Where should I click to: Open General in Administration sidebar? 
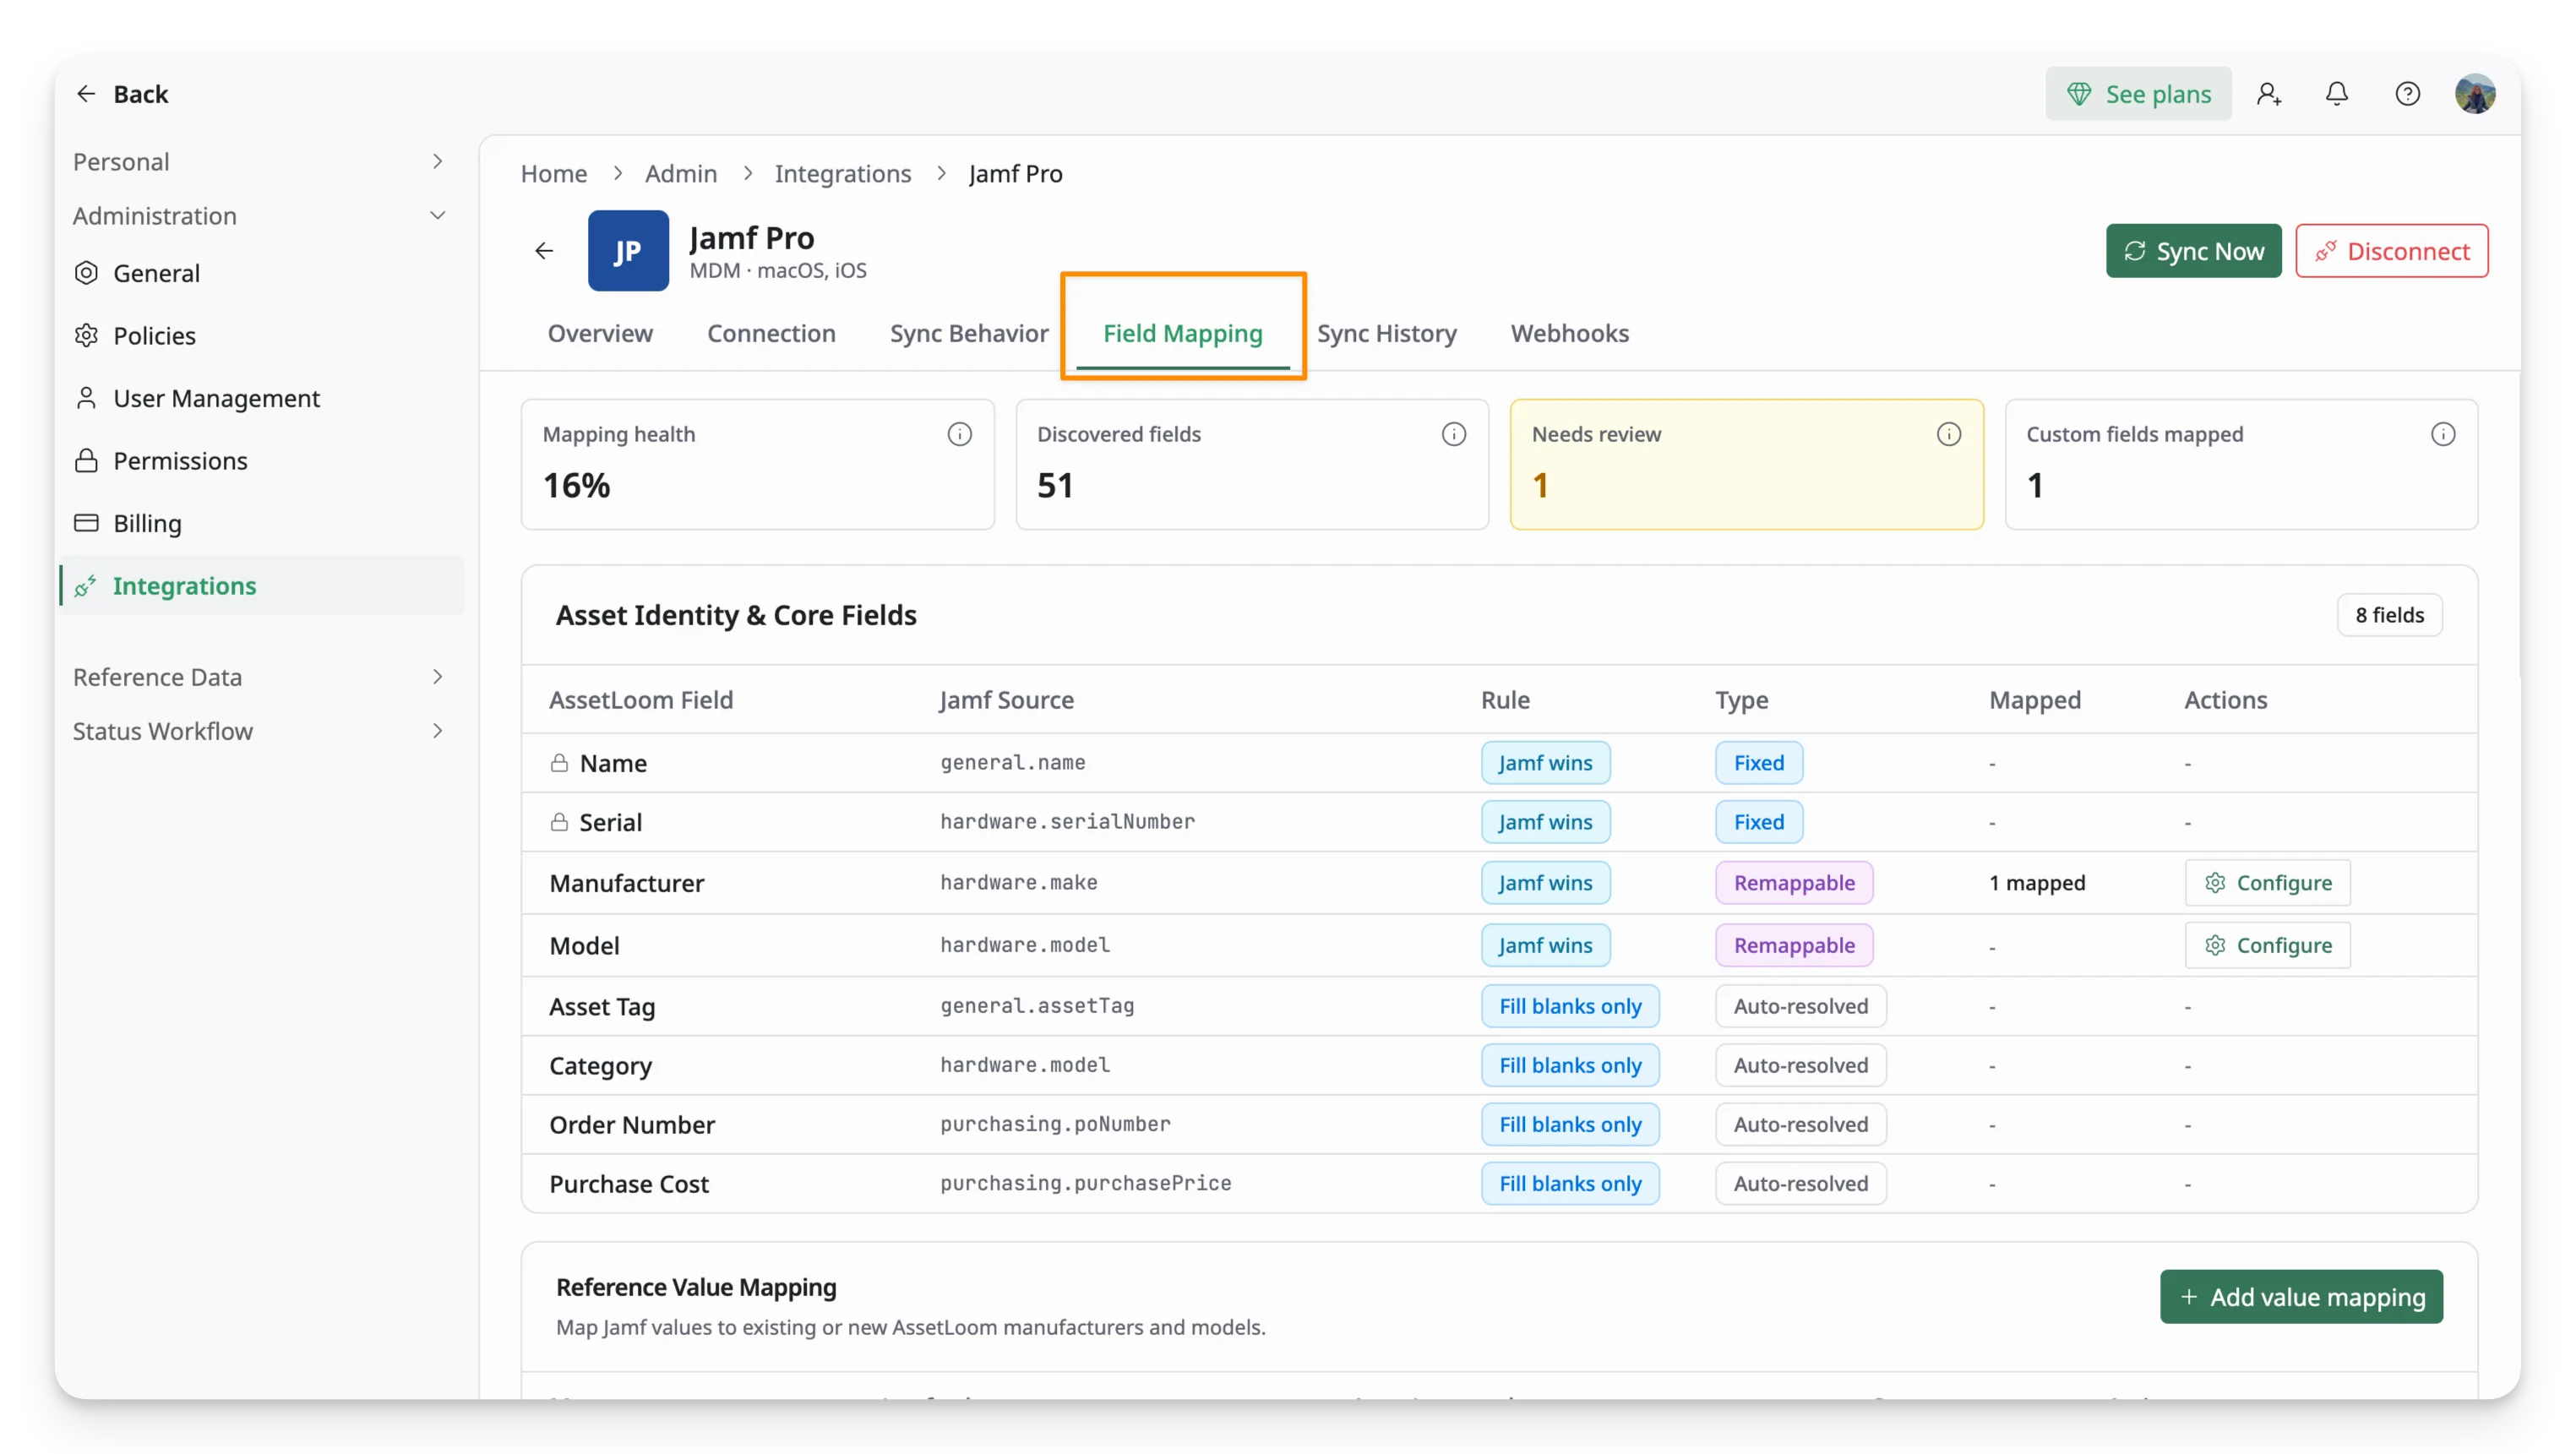pyautogui.click(x=260, y=273)
